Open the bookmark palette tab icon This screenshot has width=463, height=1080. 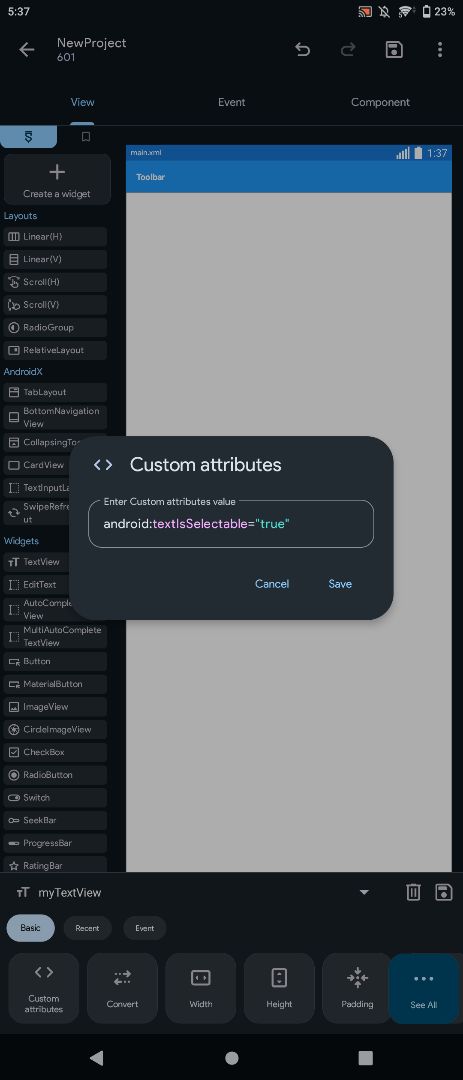click(86, 136)
